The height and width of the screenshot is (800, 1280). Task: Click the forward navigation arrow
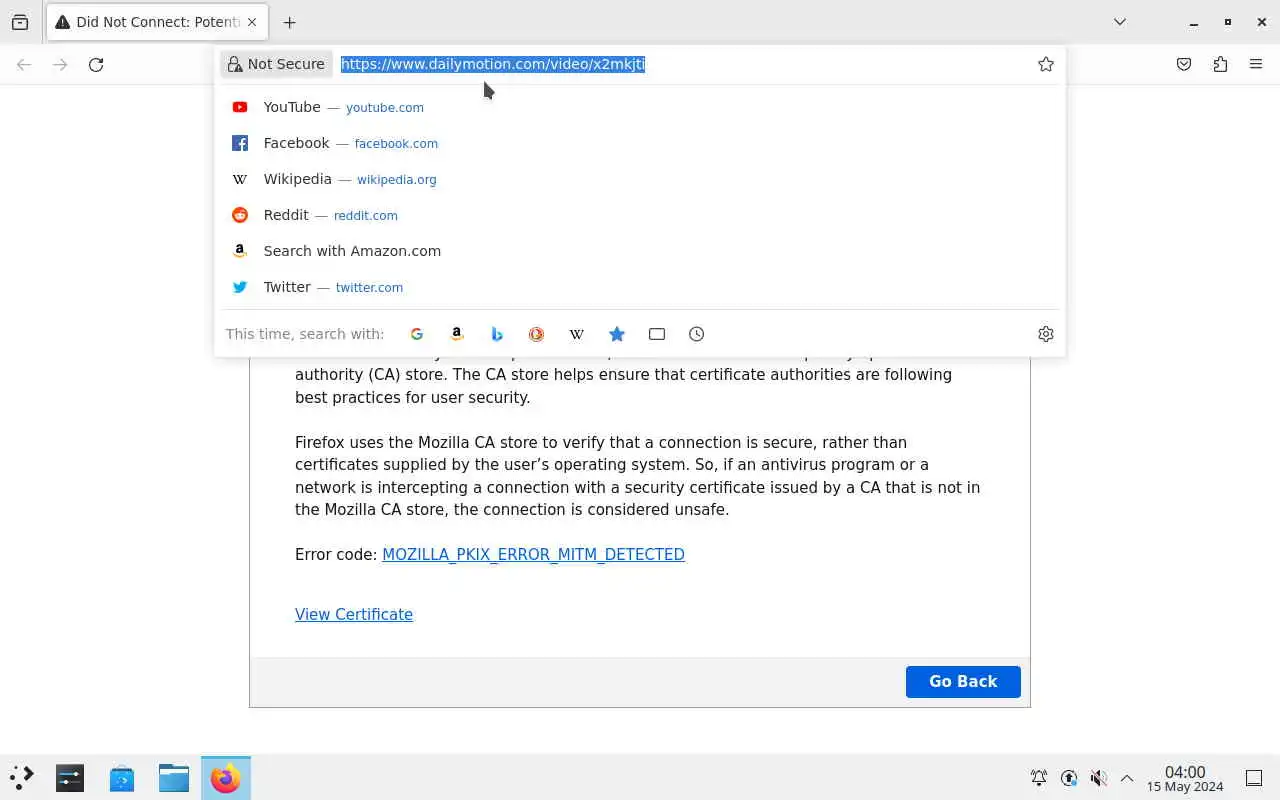[60, 64]
